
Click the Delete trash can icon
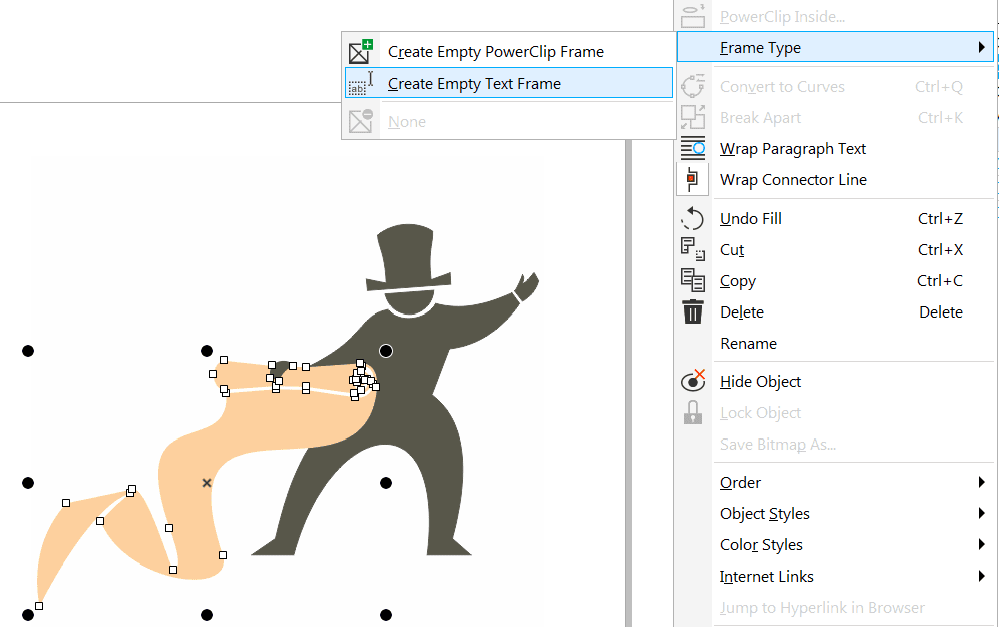coord(693,312)
